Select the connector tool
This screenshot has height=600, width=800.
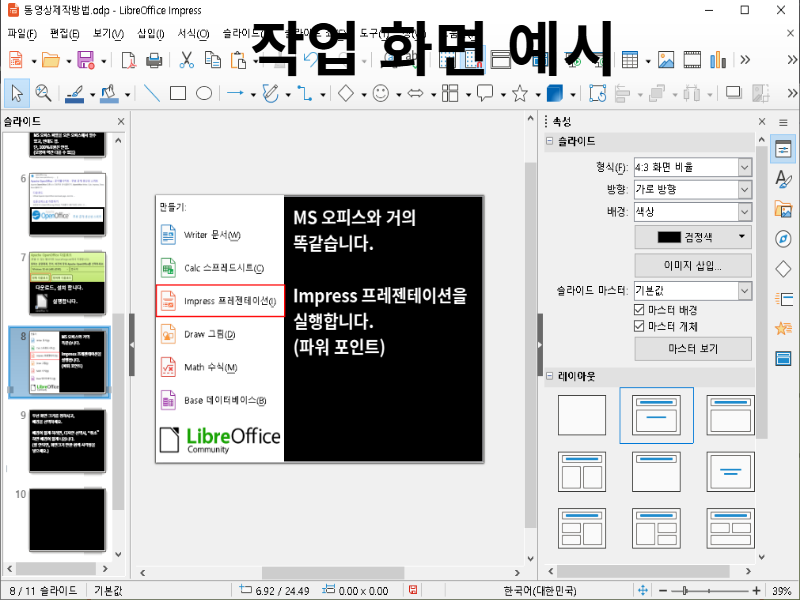click(x=305, y=93)
